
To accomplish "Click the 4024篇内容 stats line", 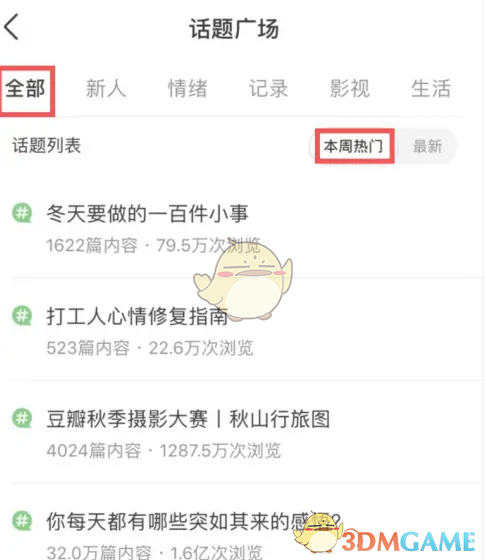I will coord(164,450).
